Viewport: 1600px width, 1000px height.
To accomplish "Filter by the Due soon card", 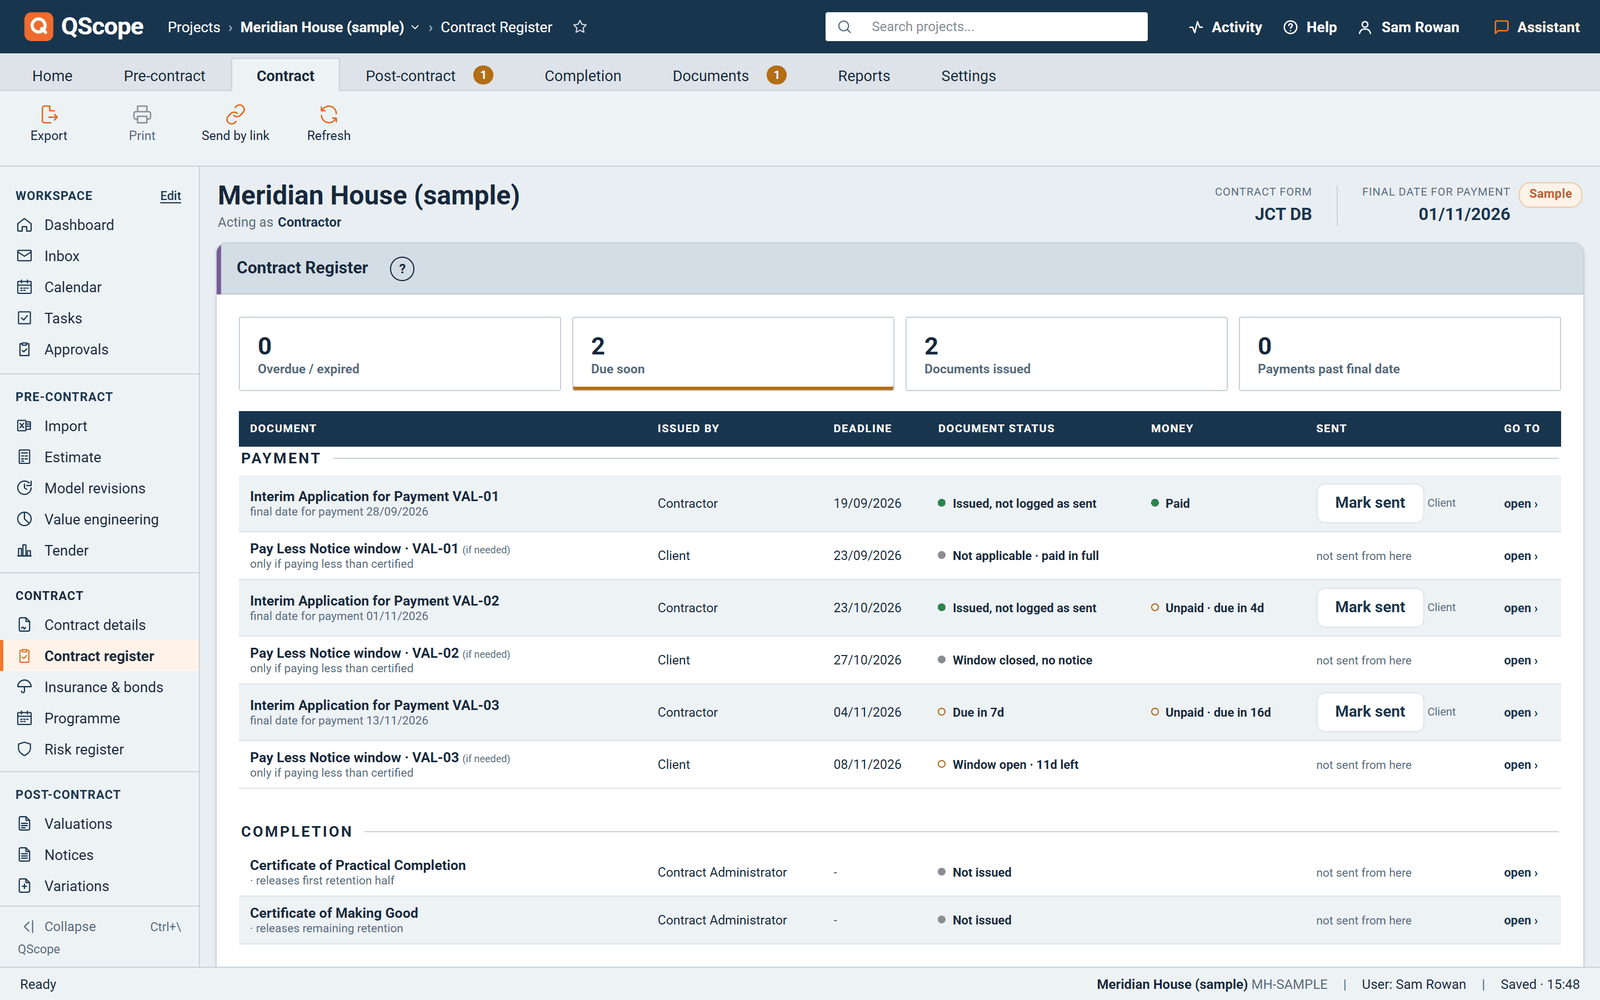I will point(733,354).
